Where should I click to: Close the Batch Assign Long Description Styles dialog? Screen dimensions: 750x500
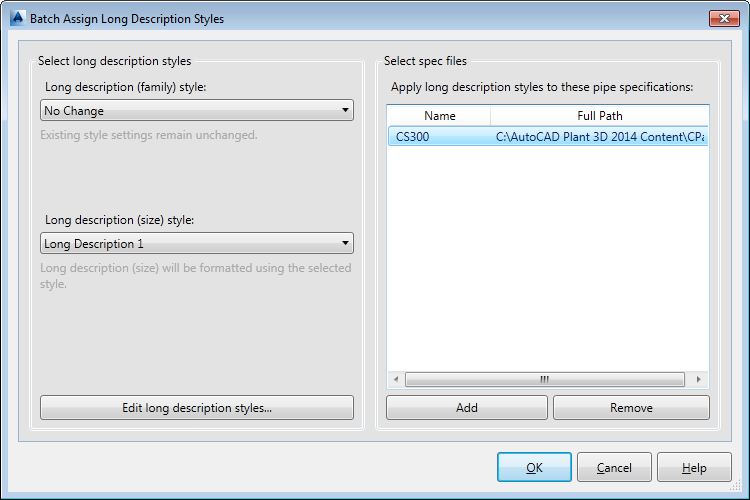pos(724,18)
